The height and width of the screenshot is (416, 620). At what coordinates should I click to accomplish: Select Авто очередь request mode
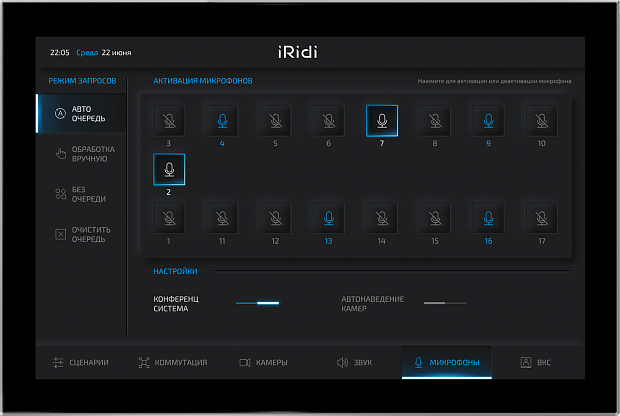84,114
